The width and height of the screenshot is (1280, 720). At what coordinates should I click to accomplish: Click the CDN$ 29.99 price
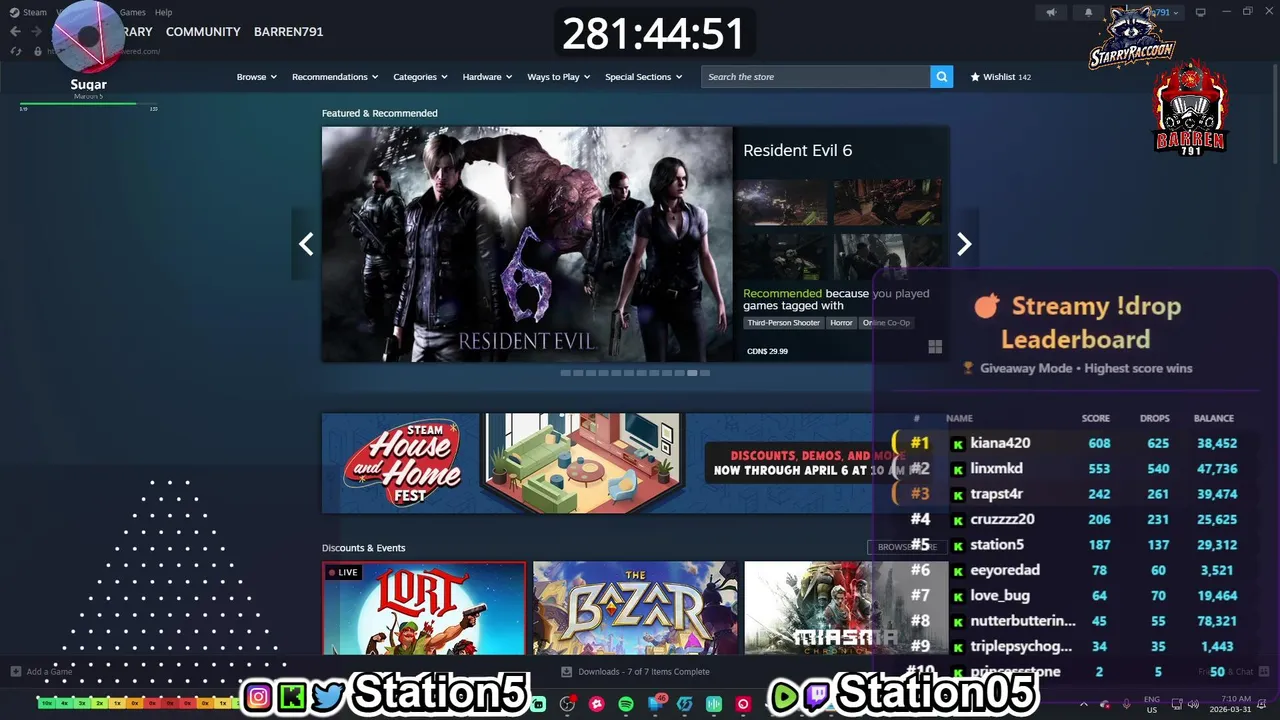[767, 352]
